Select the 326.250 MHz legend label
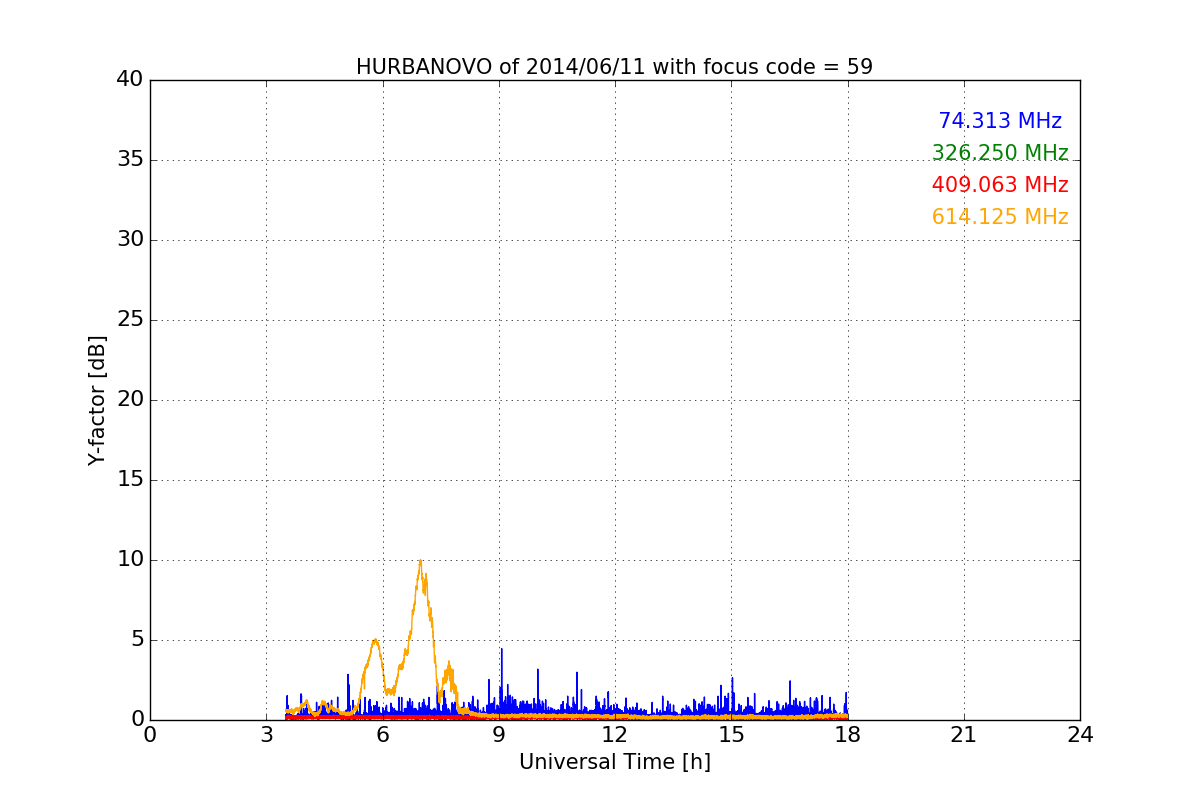1200x800 pixels. [1000, 153]
